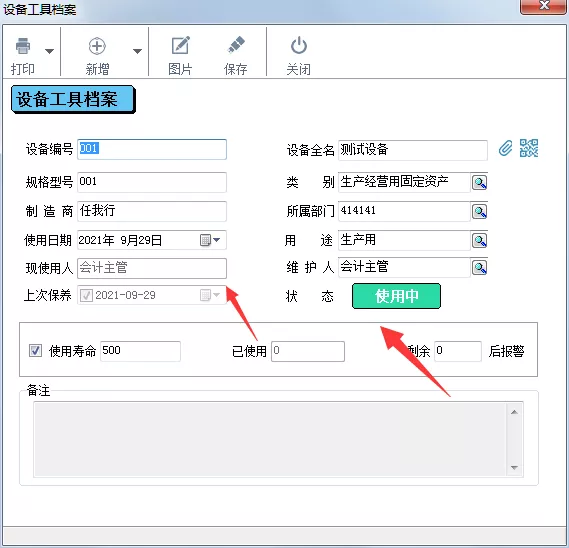Open the 图片 picture editor icon
The width and height of the screenshot is (569, 548).
(x=180, y=45)
